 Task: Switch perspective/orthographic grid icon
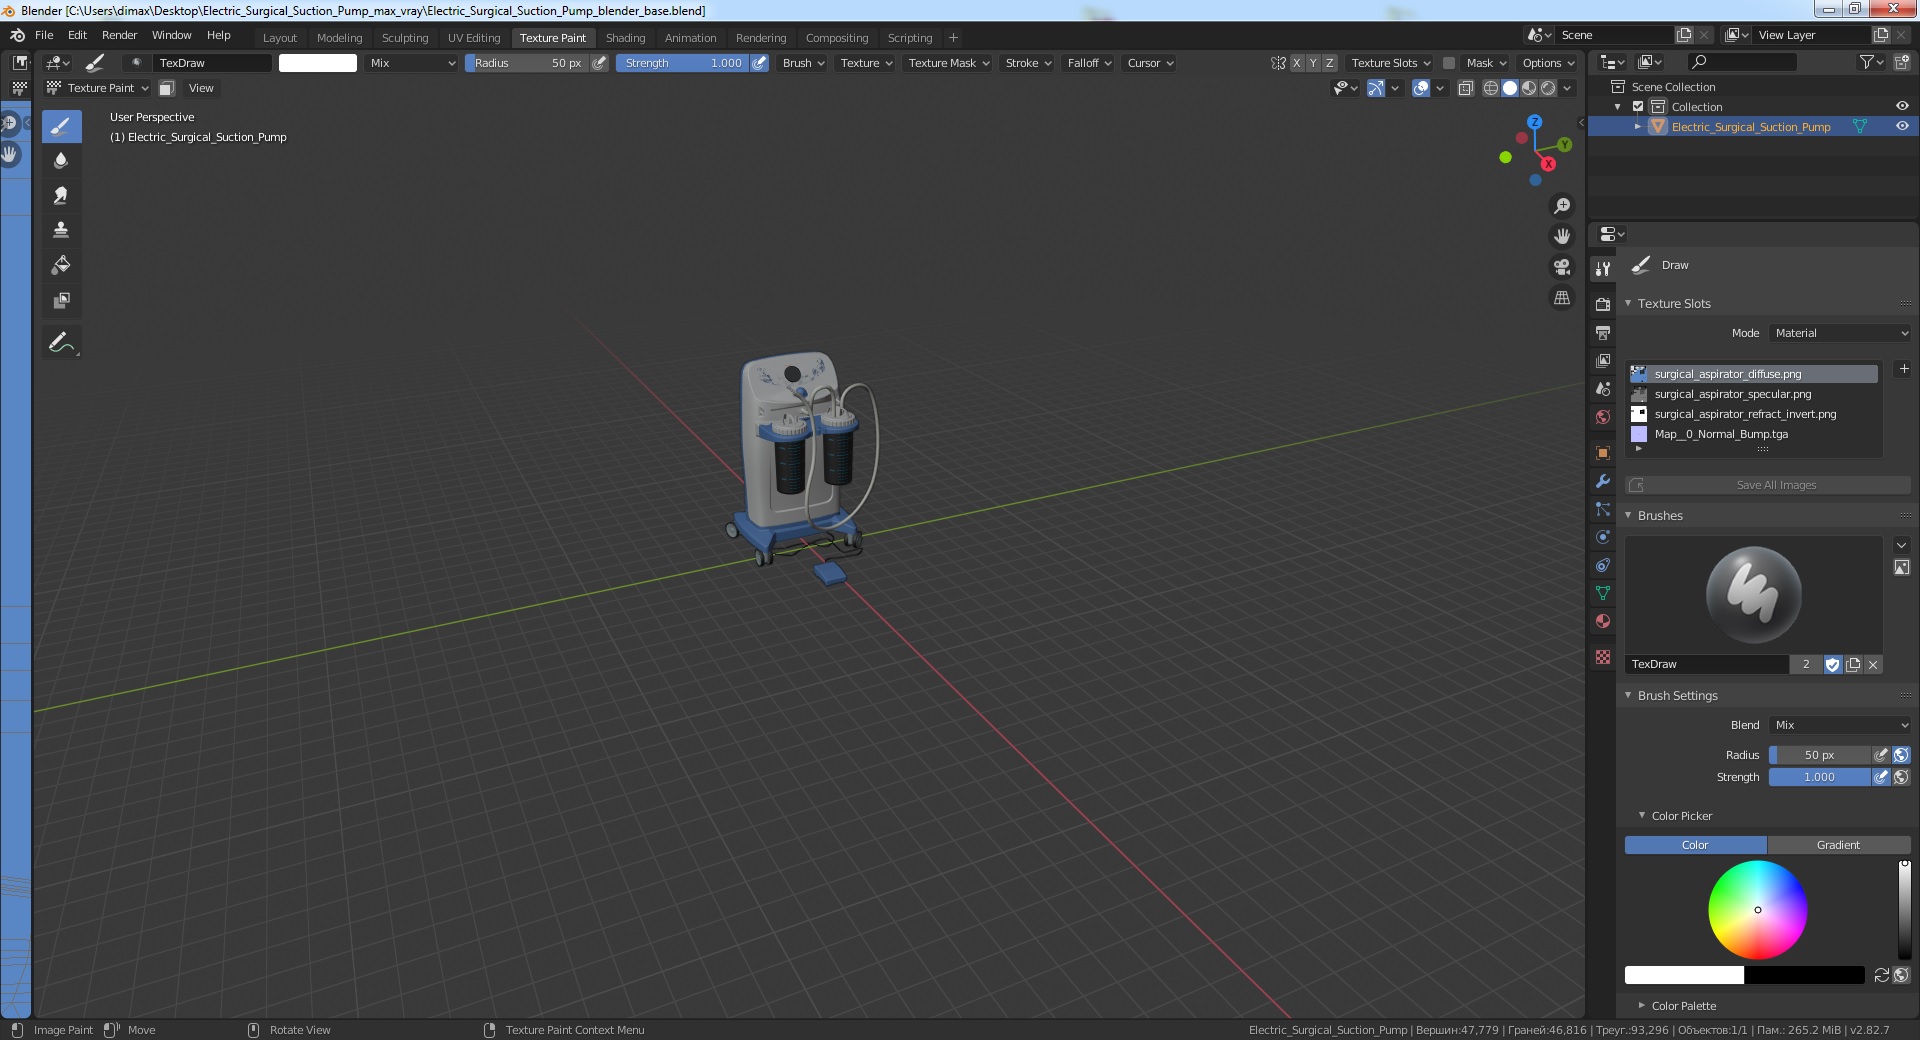(1561, 298)
